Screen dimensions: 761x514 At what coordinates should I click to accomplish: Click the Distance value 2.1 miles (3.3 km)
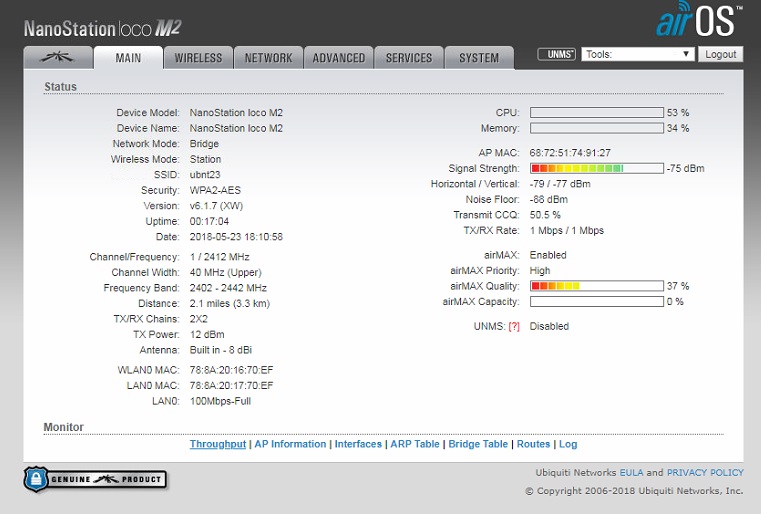[230, 303]
